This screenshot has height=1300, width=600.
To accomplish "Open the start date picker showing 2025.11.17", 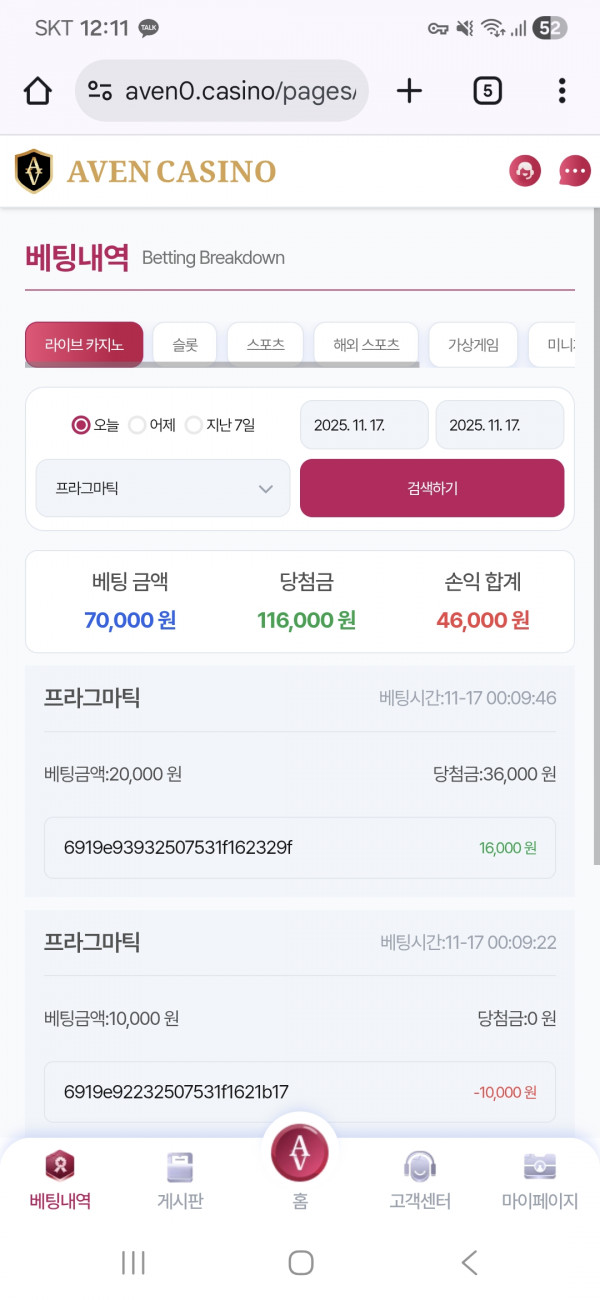I will pyautogui.click(x=363, y=424).
